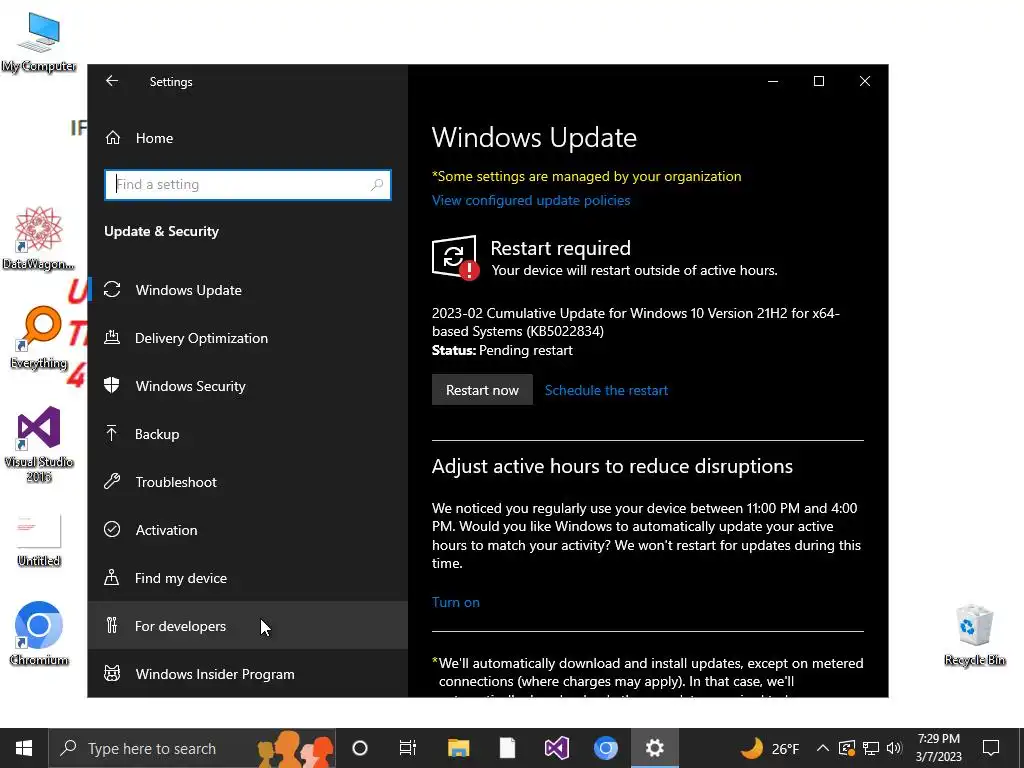Open Cortana from the taskbar circle icon
Screen dimensions: 1024x768
[x=360, y=748]
